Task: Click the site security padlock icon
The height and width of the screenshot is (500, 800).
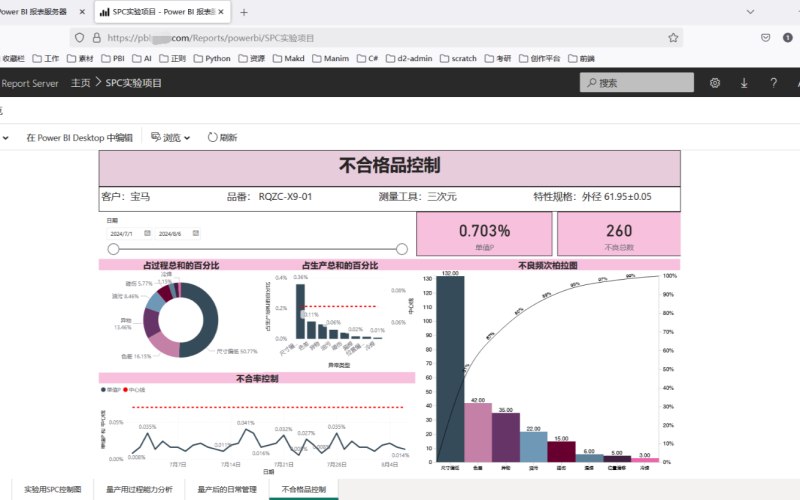Action: coord(96,38)
